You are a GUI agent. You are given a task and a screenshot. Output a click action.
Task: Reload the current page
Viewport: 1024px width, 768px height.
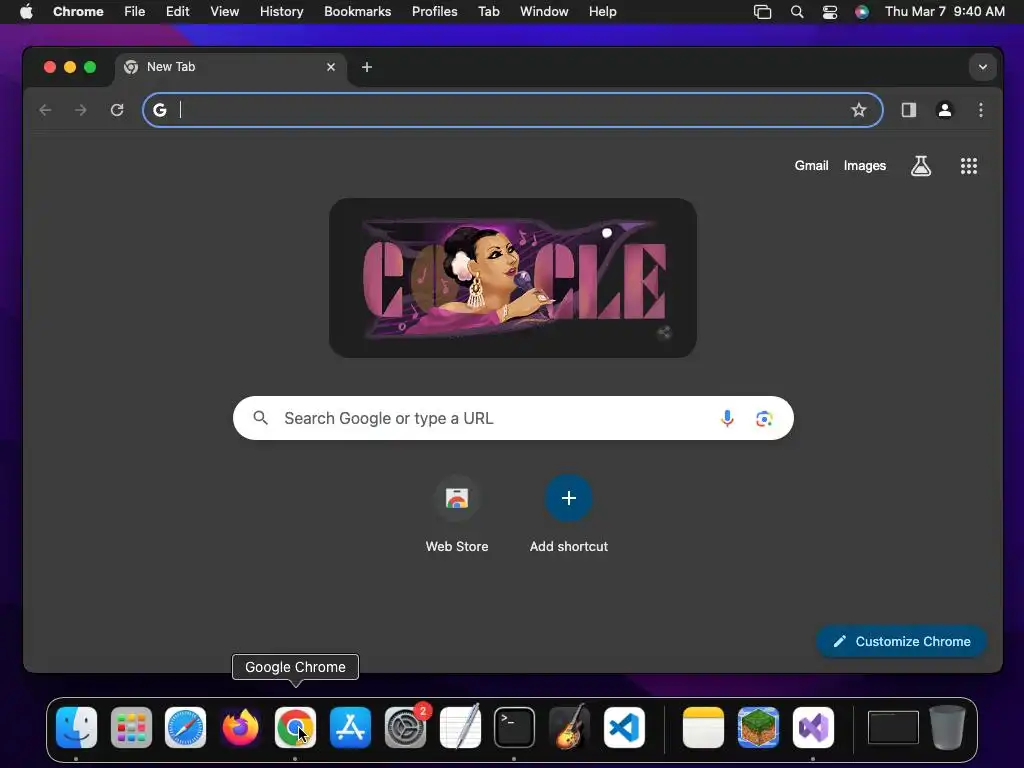[x=117, y=110]
